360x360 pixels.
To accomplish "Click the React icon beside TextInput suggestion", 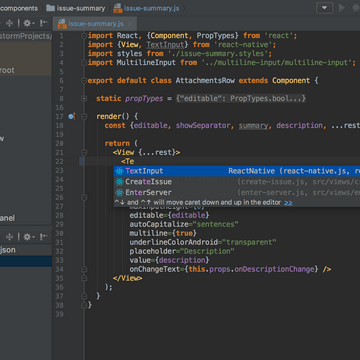I will tap(119, 171).
